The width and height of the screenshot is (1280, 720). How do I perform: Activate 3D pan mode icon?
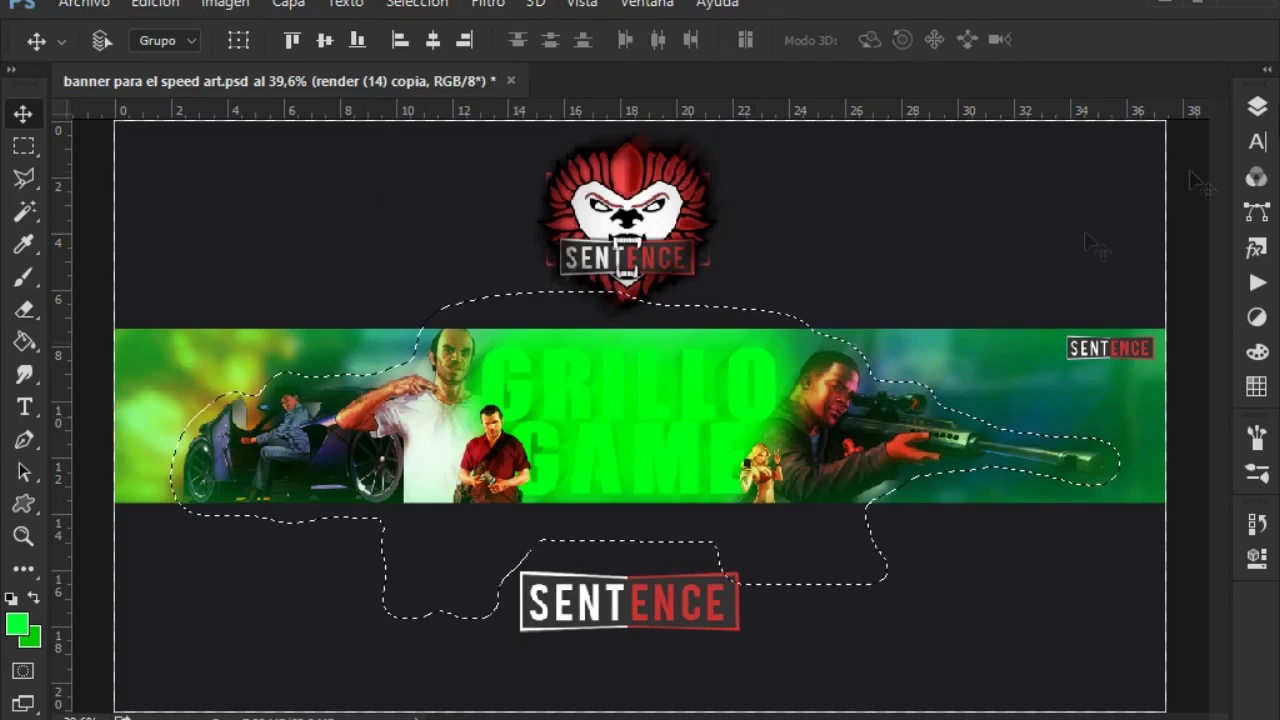tap(934, 40)
